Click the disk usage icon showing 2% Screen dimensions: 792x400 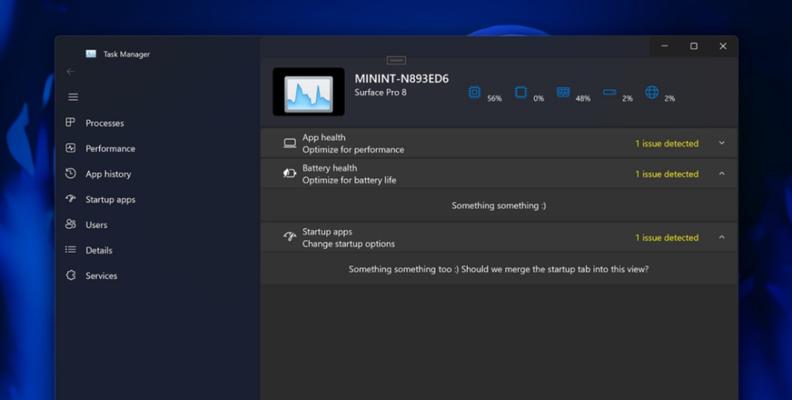610,92
